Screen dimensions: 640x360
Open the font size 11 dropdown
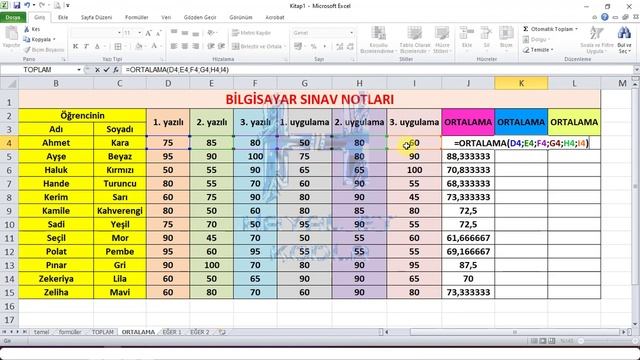[x=139, y=33]
